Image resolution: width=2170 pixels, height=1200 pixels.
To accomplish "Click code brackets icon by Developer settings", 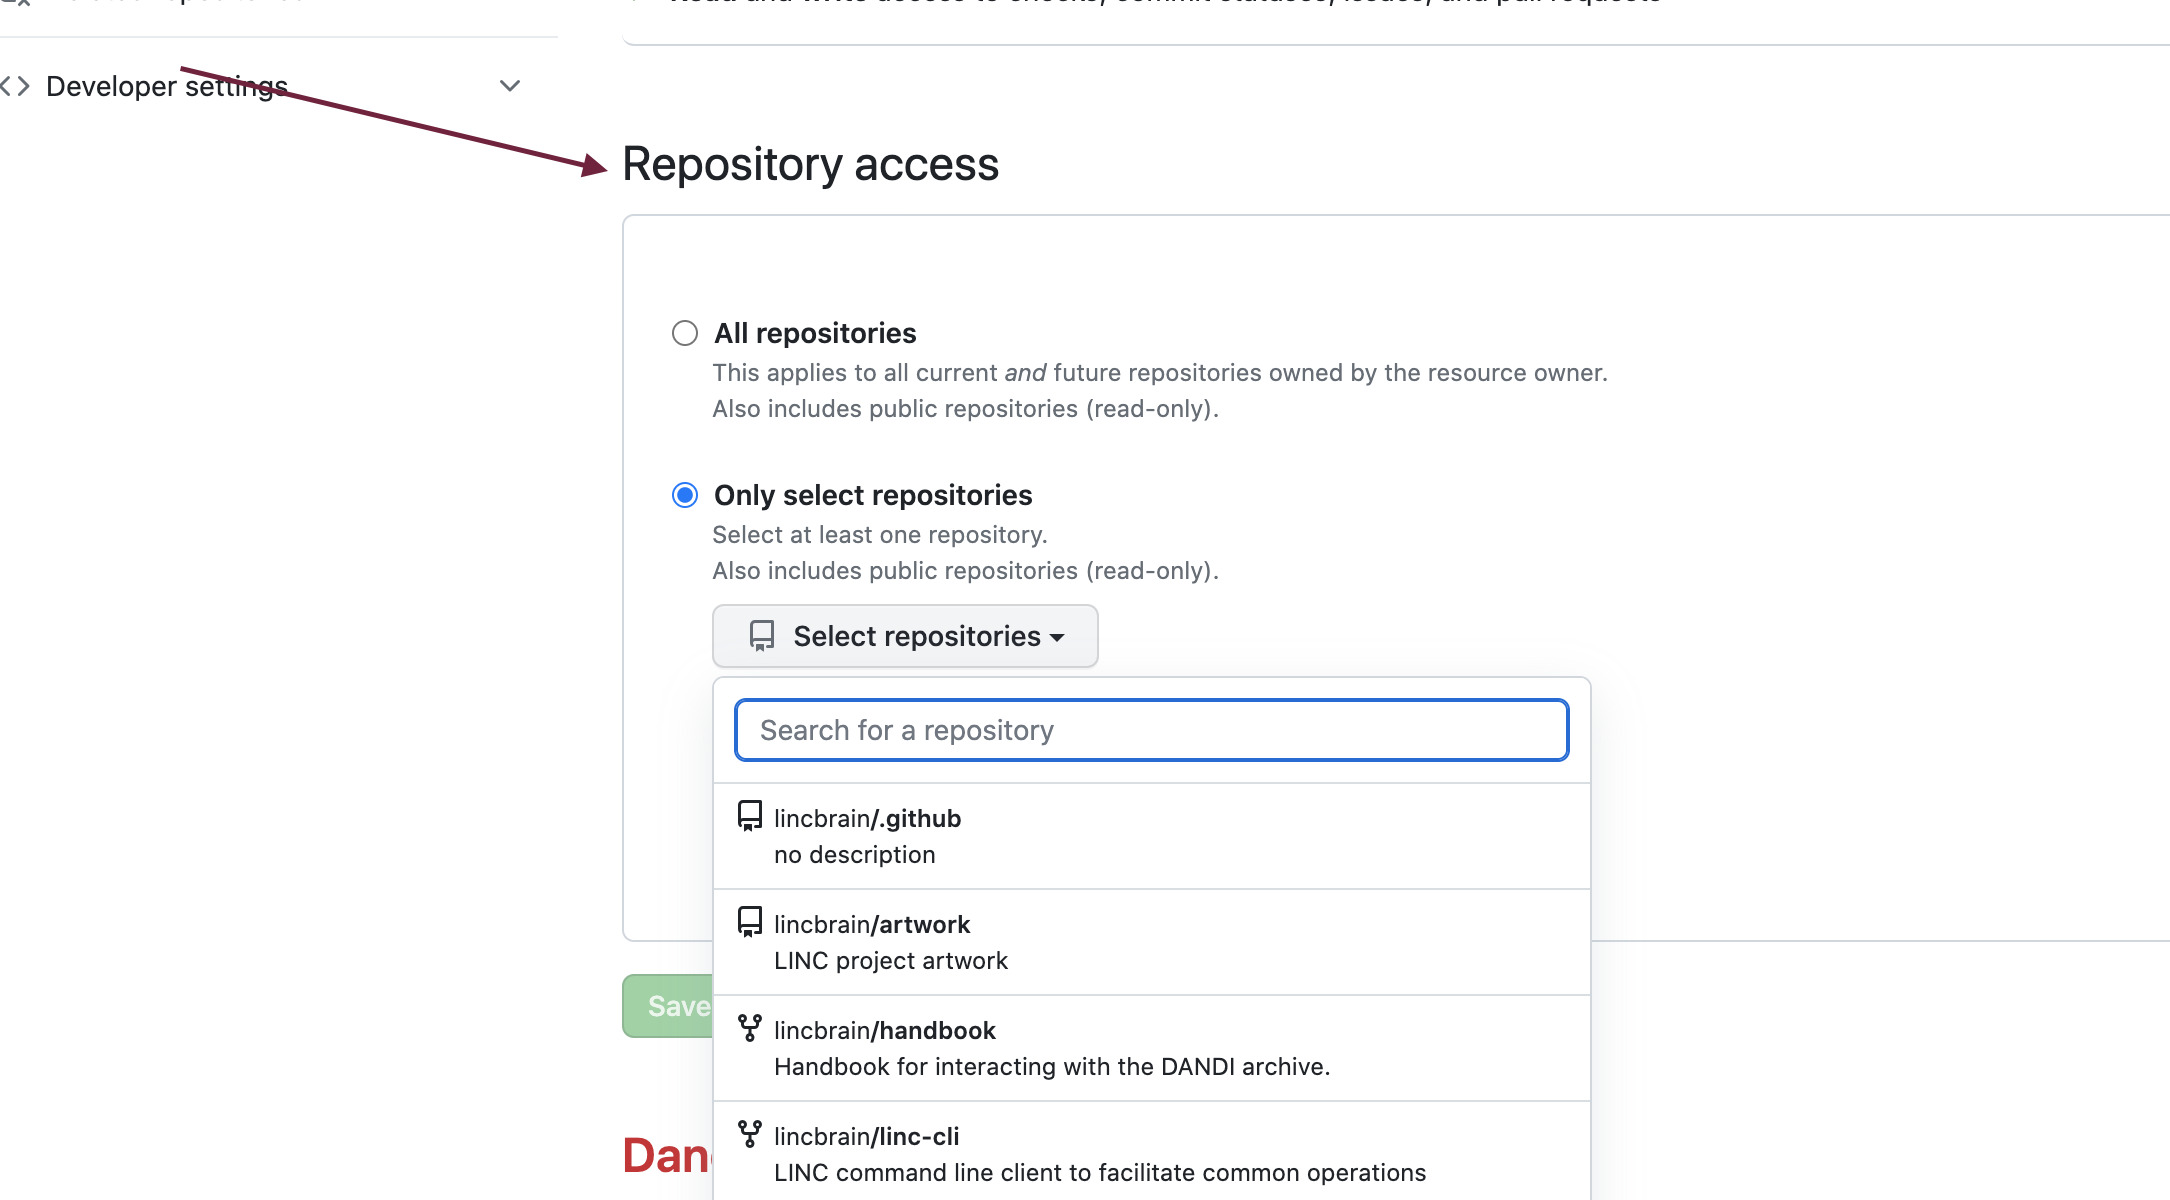I will pyautogui.click(x=16, y=86).
